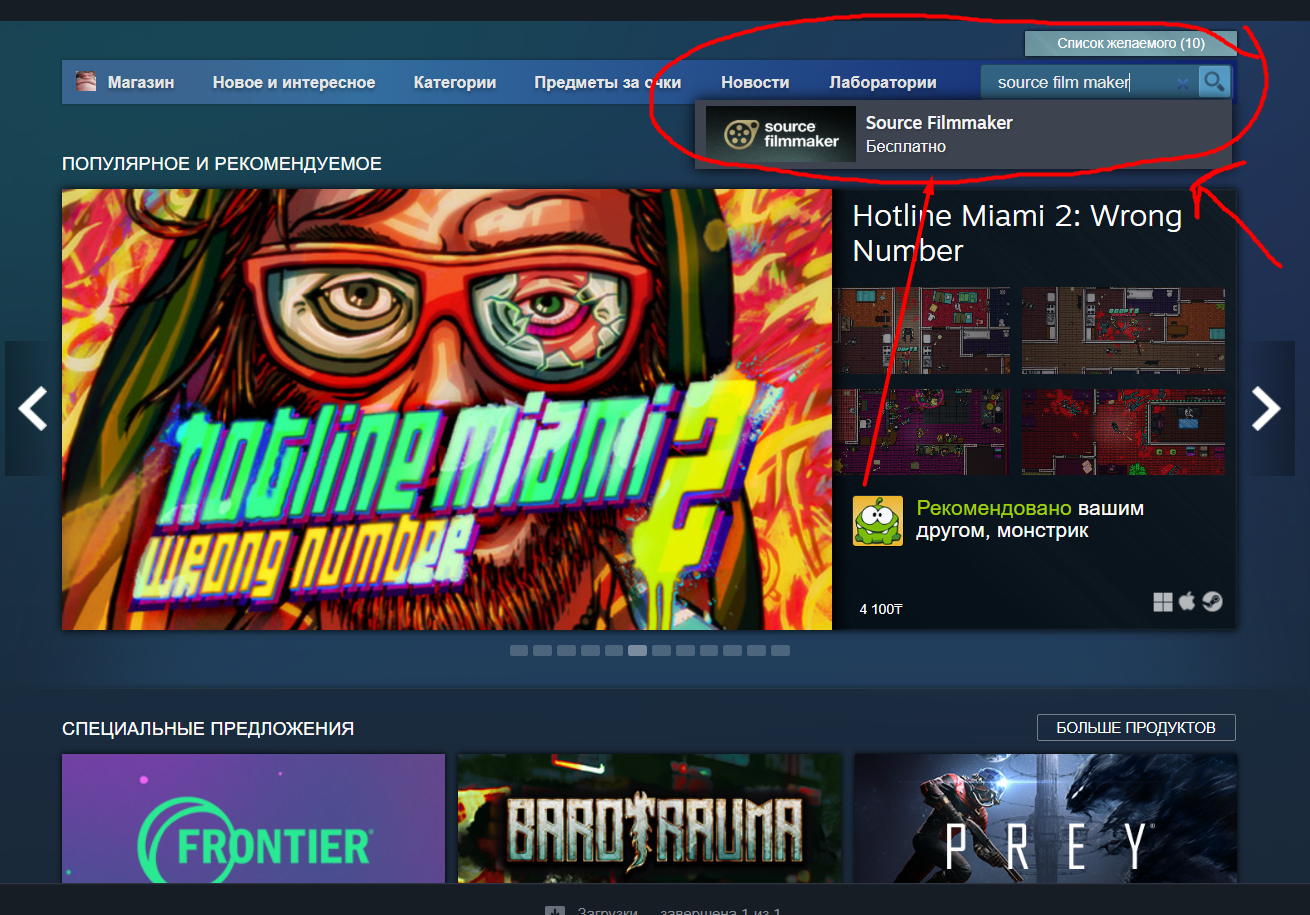Screen dimensions: 1310x915
Task: Click the БОЛЬШЕ ПРОДУКТОВ button
Action: [x=1136, y=727]
